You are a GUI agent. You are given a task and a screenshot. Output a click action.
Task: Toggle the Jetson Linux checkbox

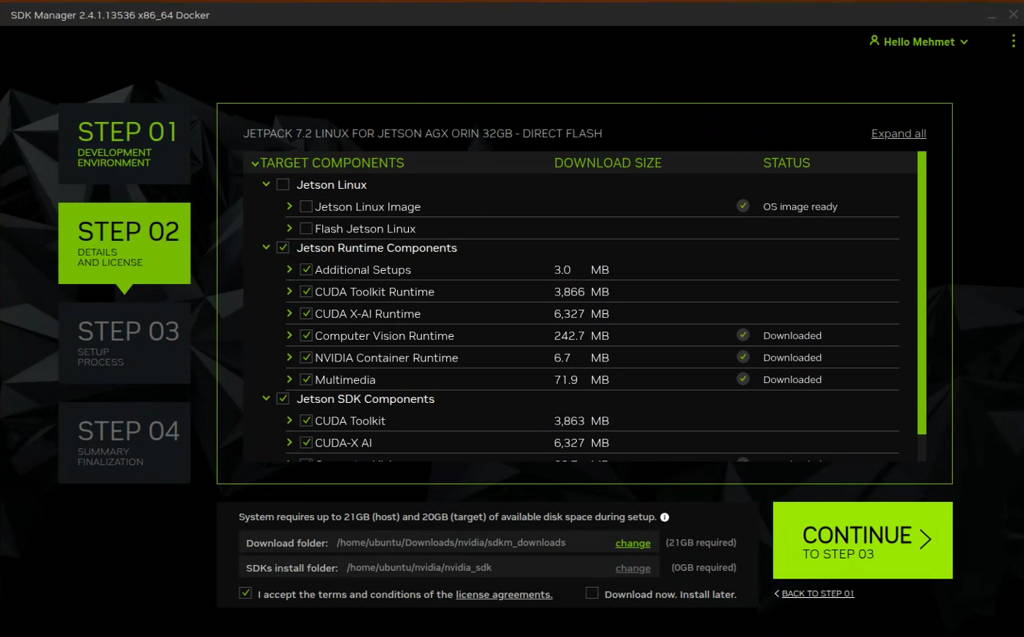point(283,184)
